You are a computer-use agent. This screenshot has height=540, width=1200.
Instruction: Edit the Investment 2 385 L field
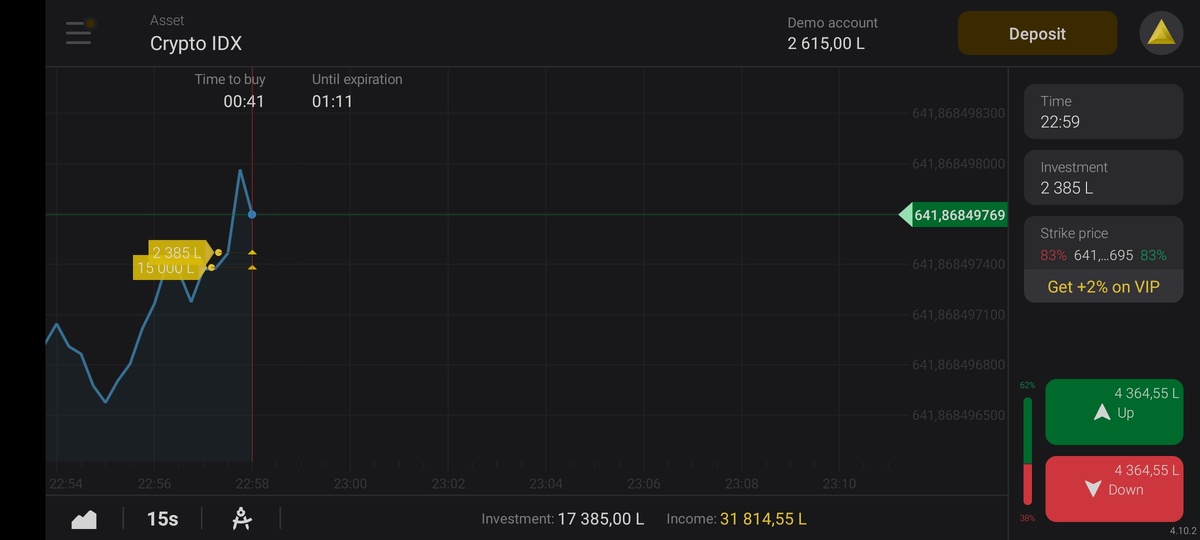click(x=1103, y=177)
